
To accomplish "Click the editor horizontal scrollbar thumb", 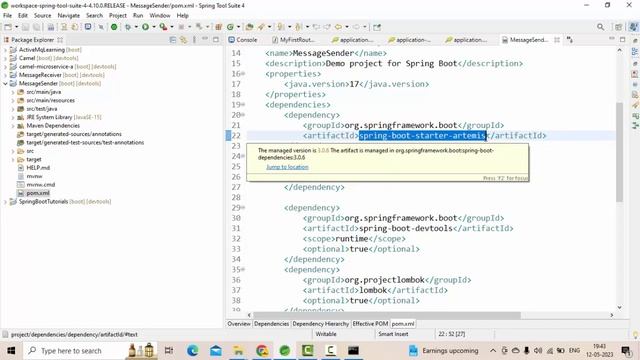I will pyautogui.click(x=387, y=315).
